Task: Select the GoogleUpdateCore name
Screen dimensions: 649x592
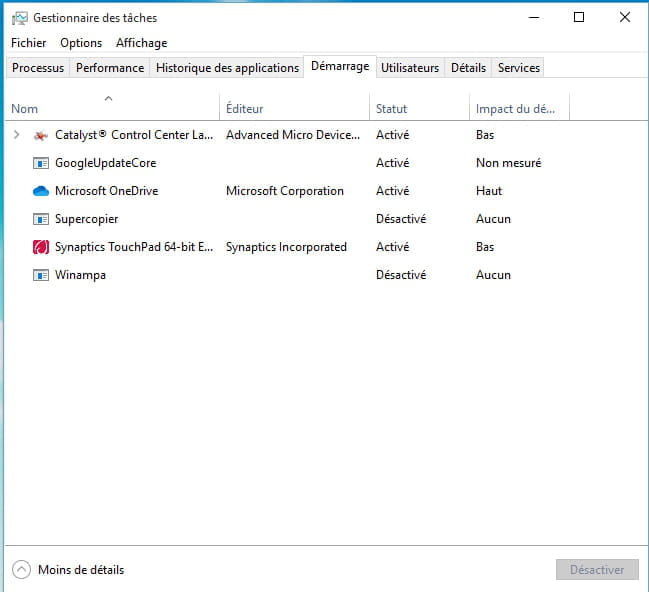Action: point(106,163)
